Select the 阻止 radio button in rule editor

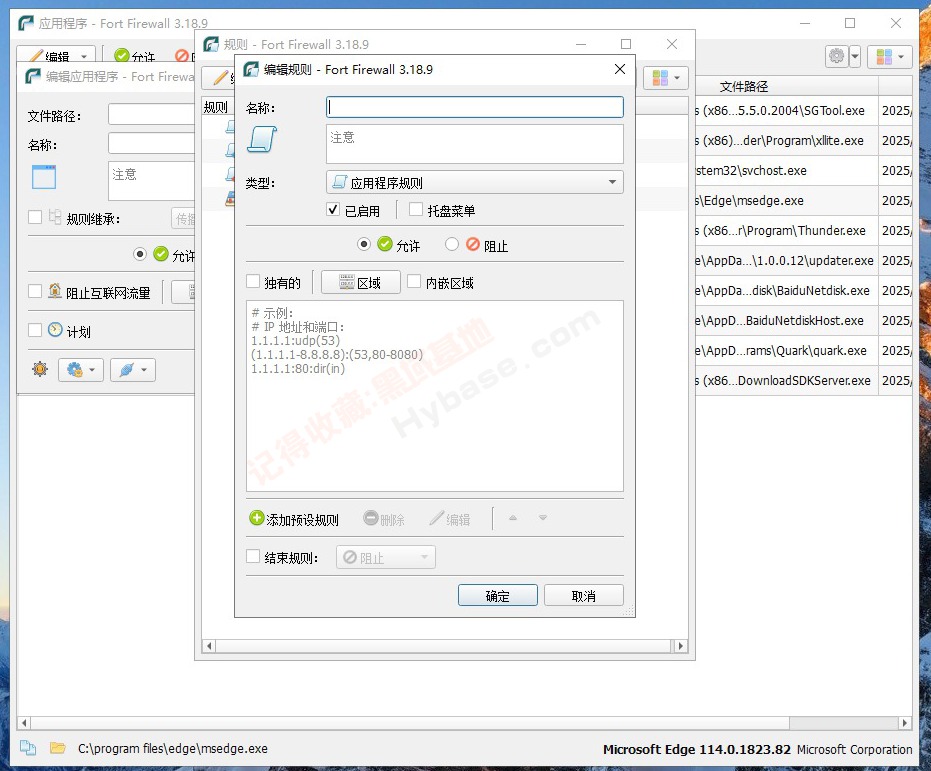452,244
